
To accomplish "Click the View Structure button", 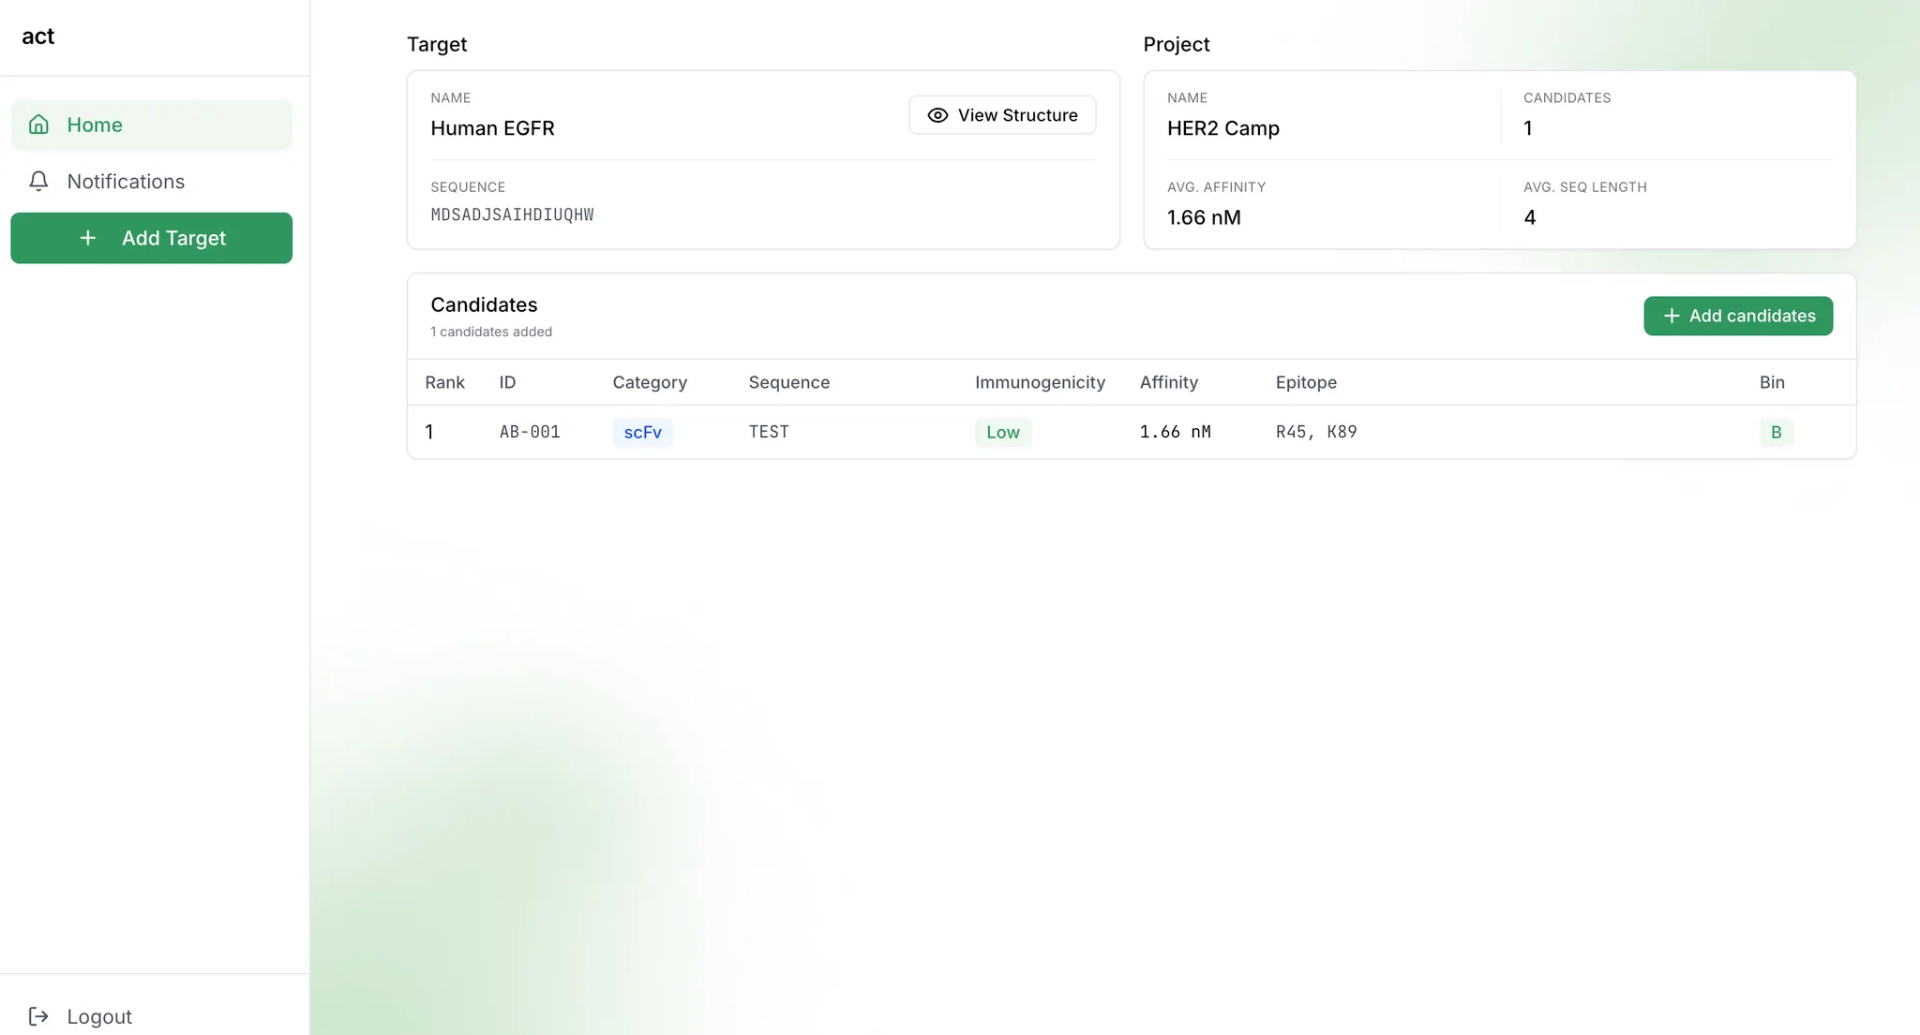I will 1002,115.
